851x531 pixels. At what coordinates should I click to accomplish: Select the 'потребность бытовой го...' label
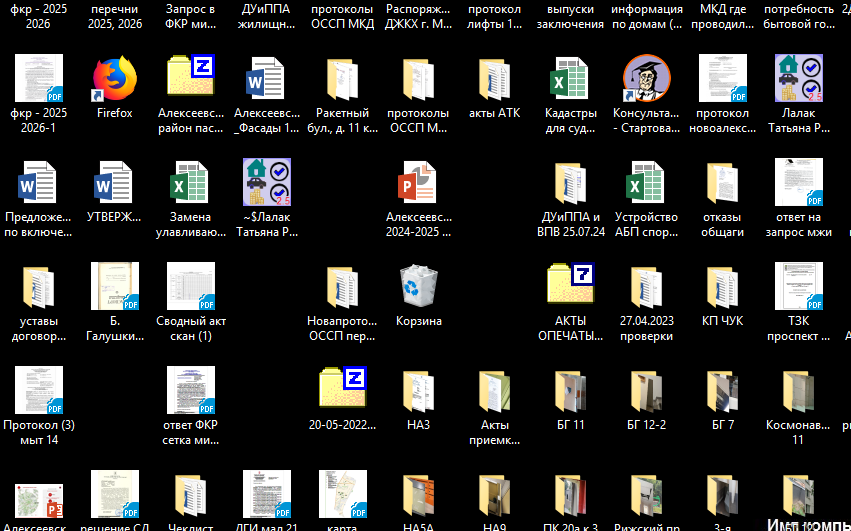[798, 16]
